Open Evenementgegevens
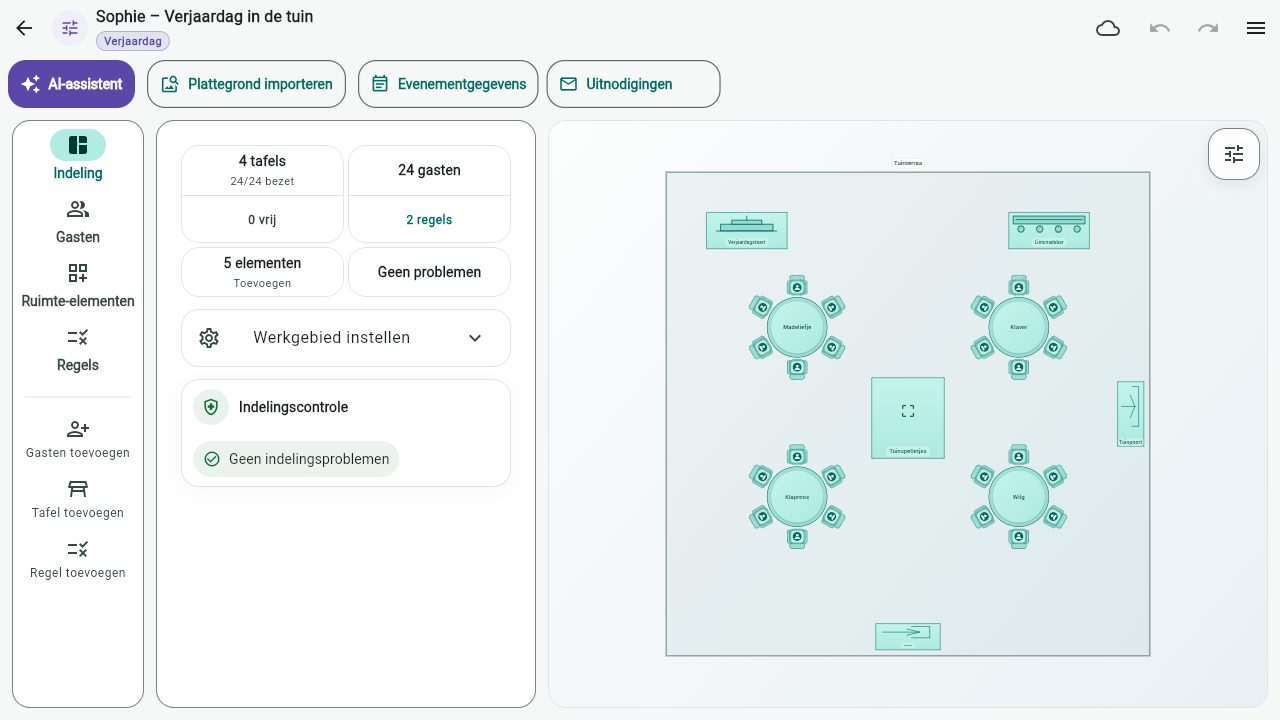This screenshot has width=1280, height=720. tap(448, 84)
